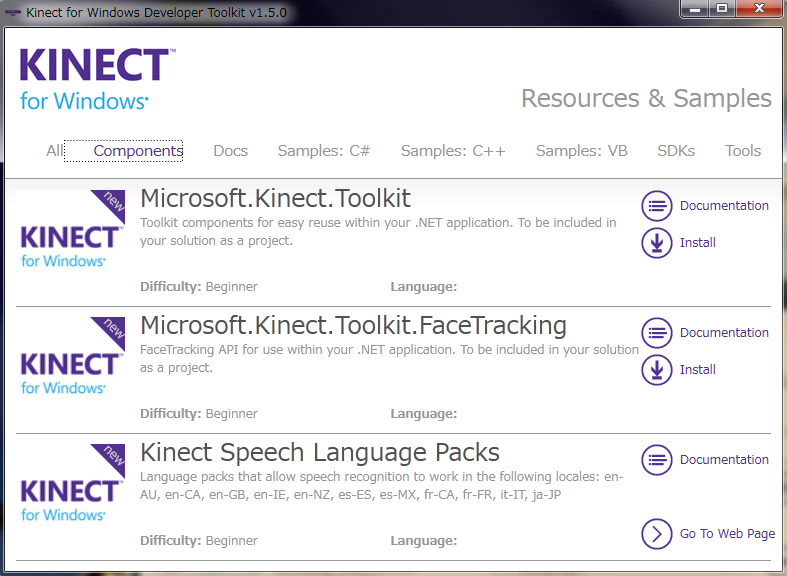
Task: Switch to the All tab
Action: tap(55, 151)
